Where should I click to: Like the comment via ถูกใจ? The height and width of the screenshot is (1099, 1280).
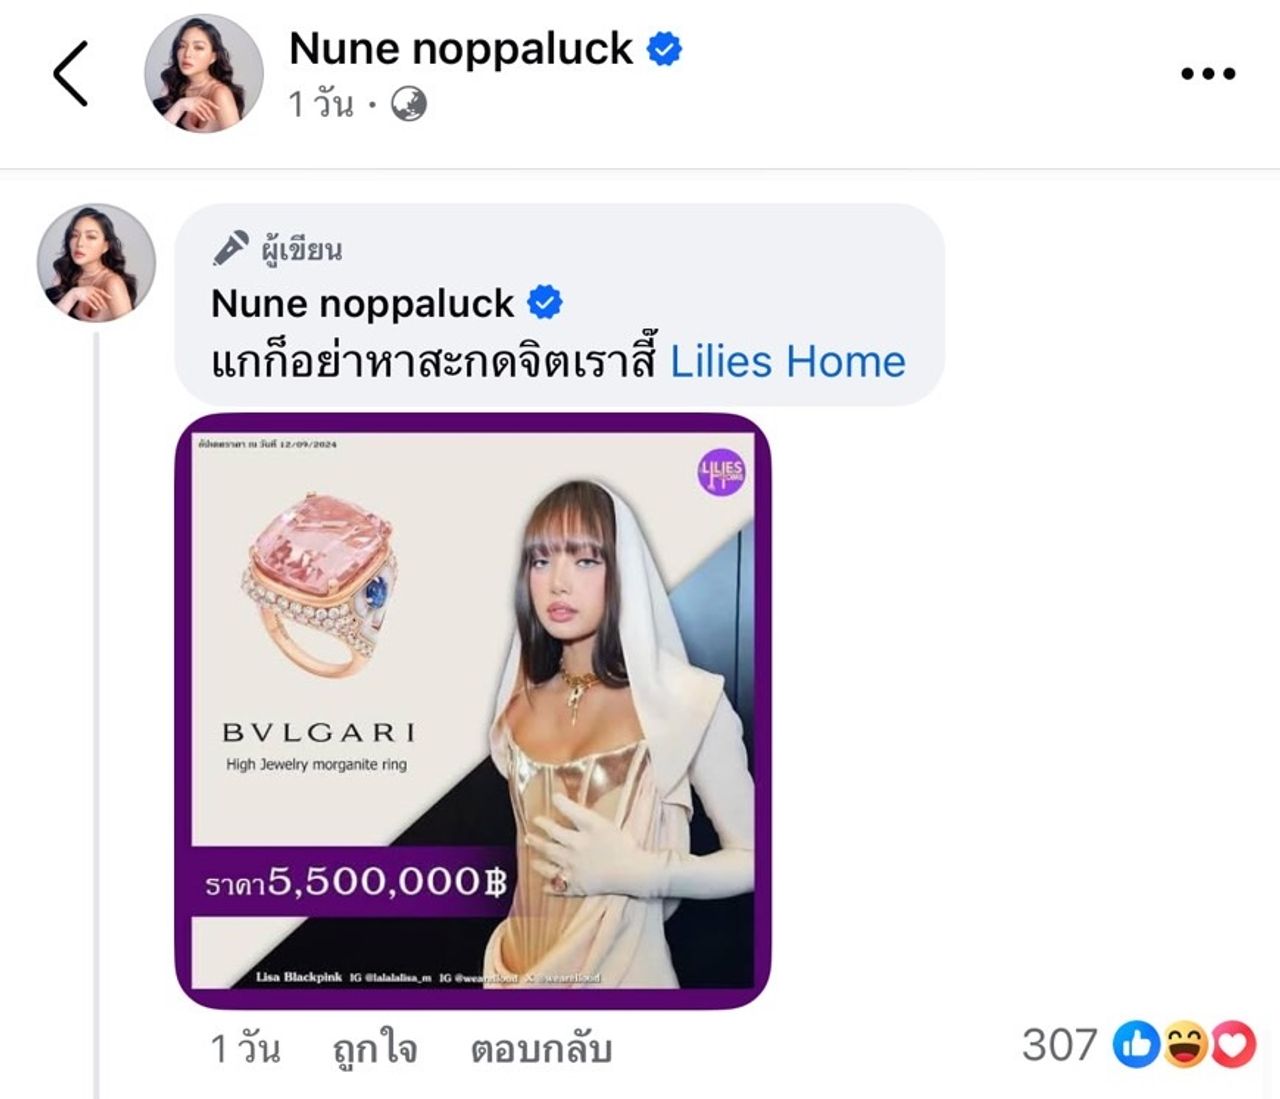point(375,1049)
